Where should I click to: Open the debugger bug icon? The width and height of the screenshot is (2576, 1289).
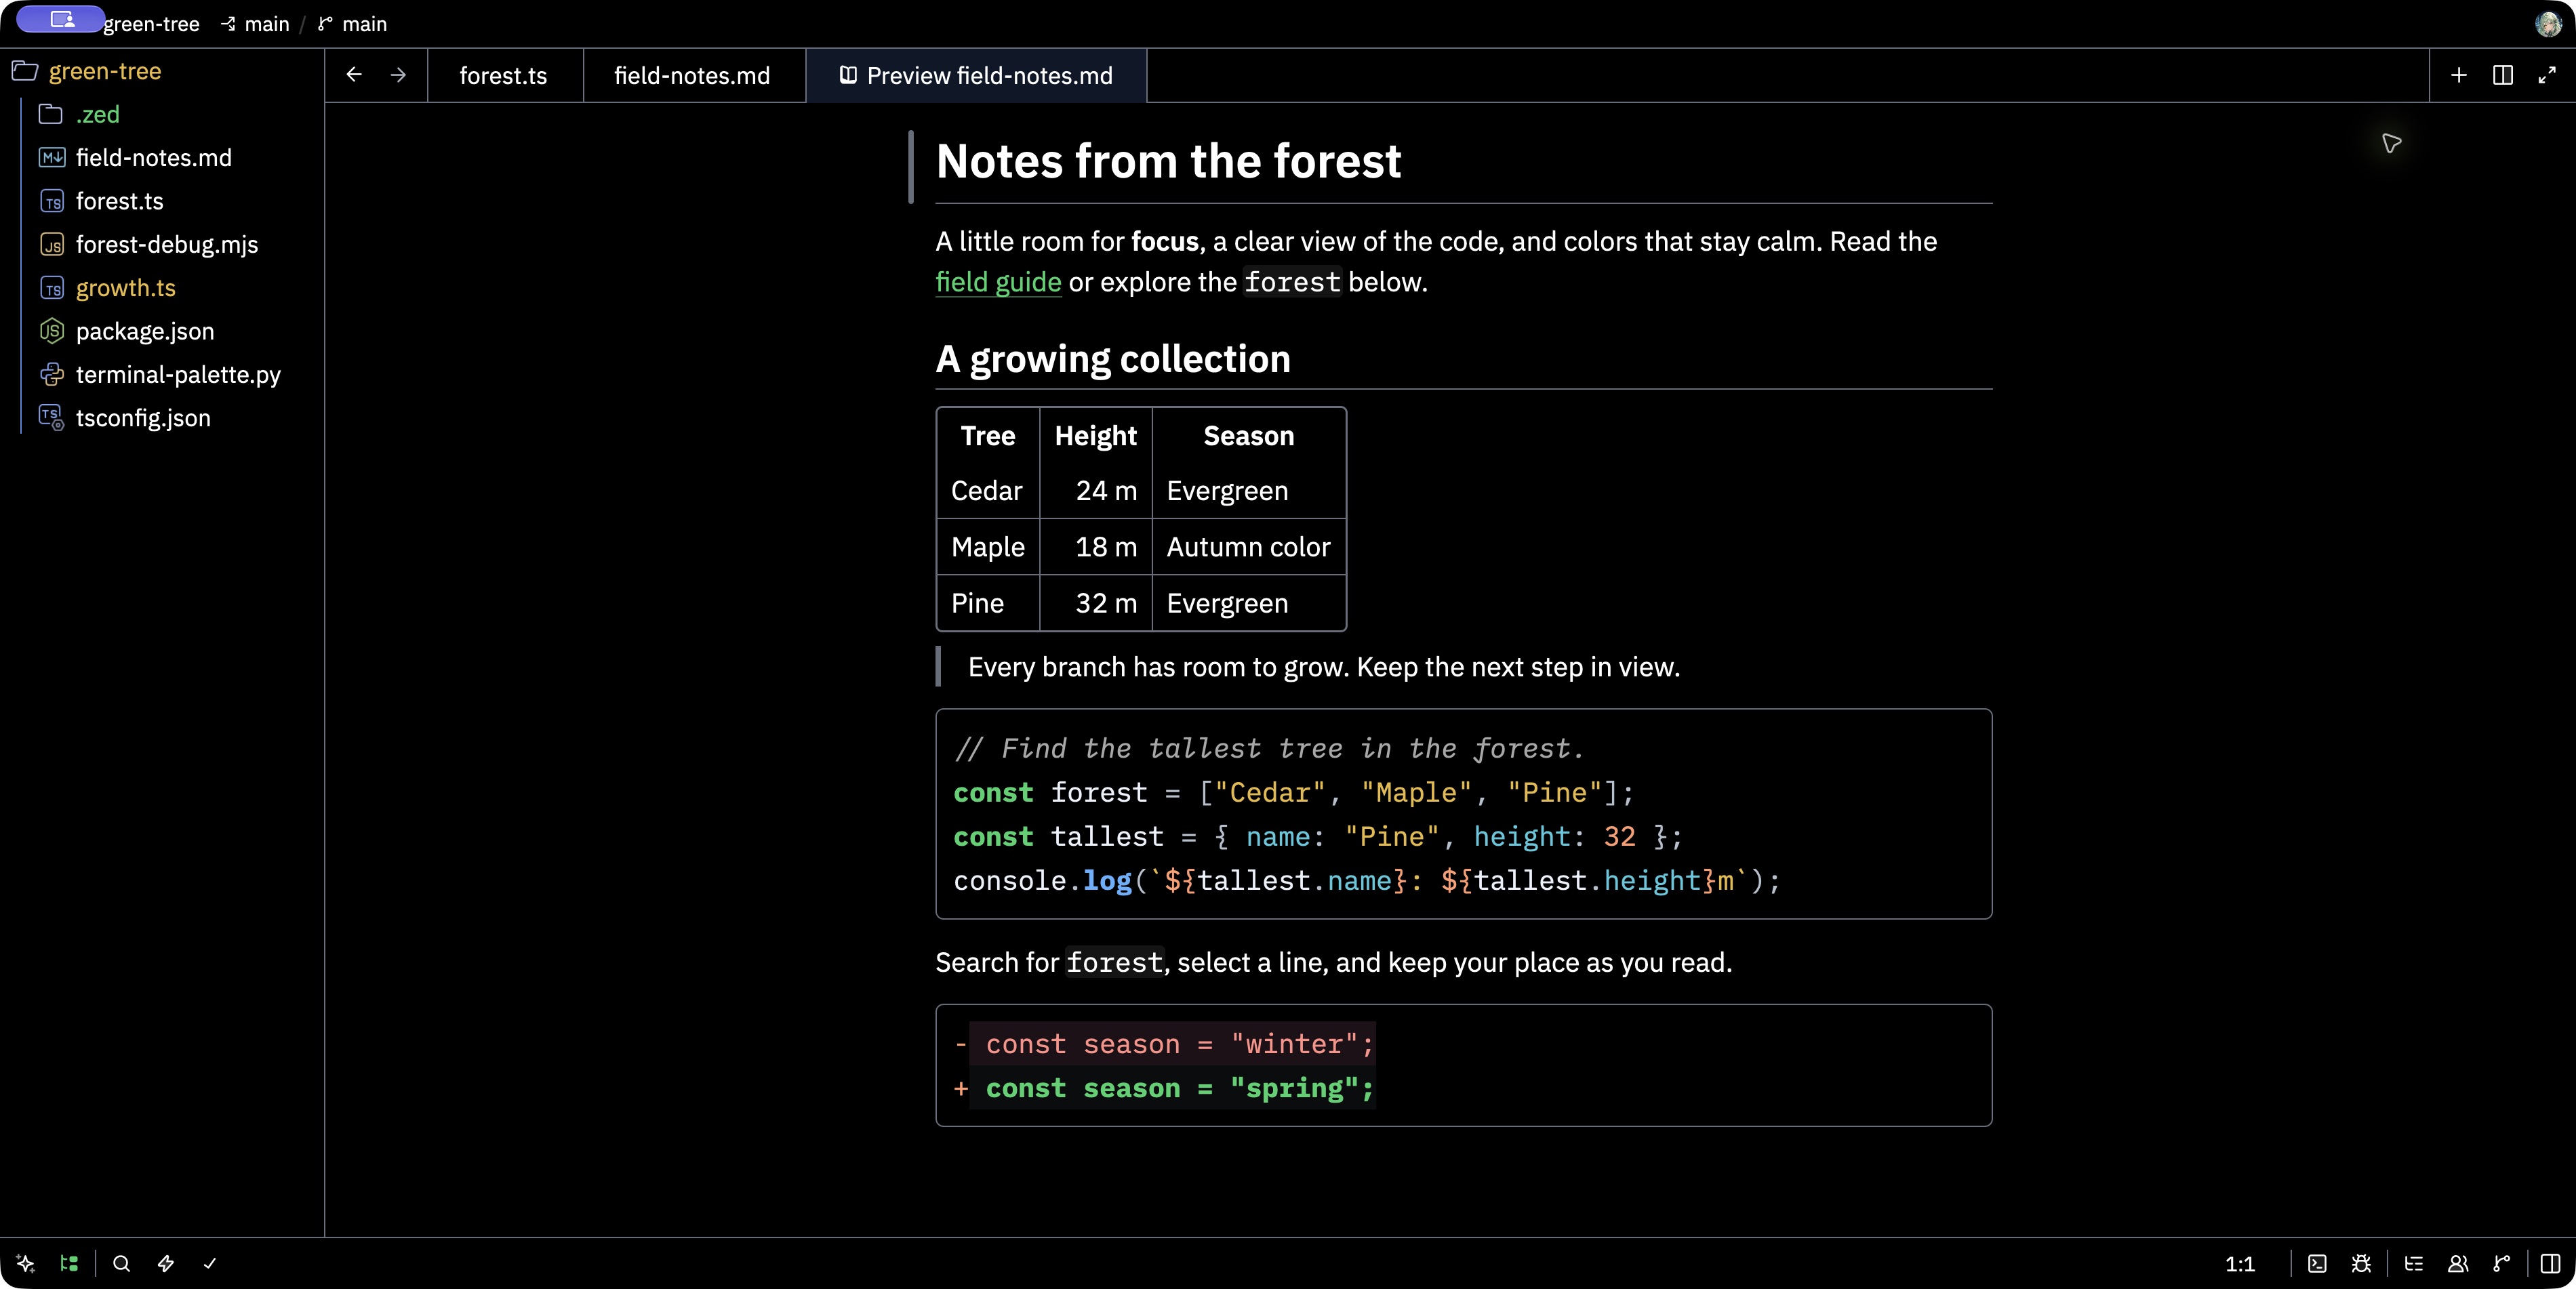pos(2361,1263)
